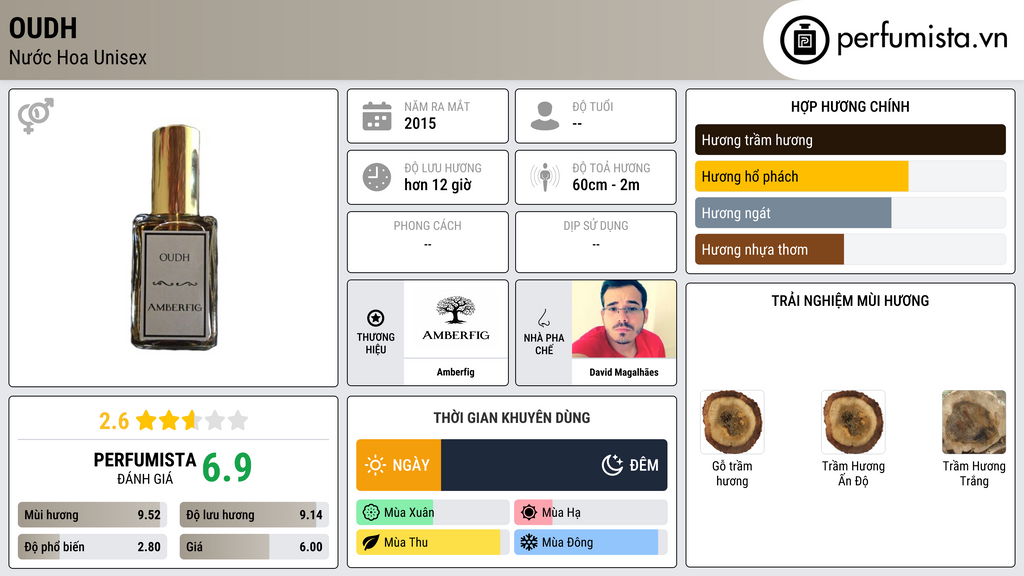Select the Gỗ trầm hương note image
This screenshot has width=1024, height=576.
pyautogui.click(x=732, y=422)
